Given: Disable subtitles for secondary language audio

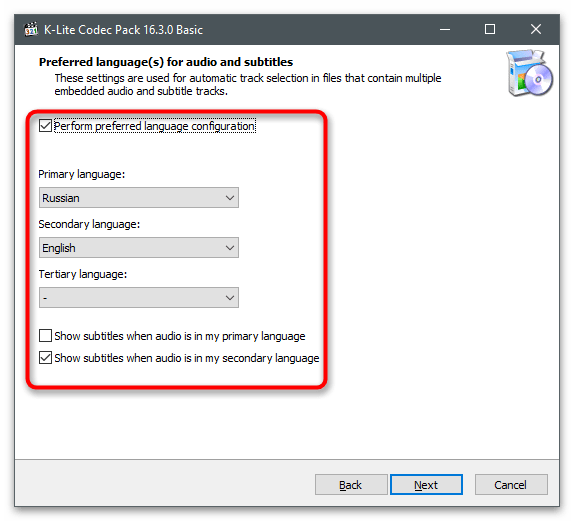Looking at the screenshot, I should [x=45, y=357].
